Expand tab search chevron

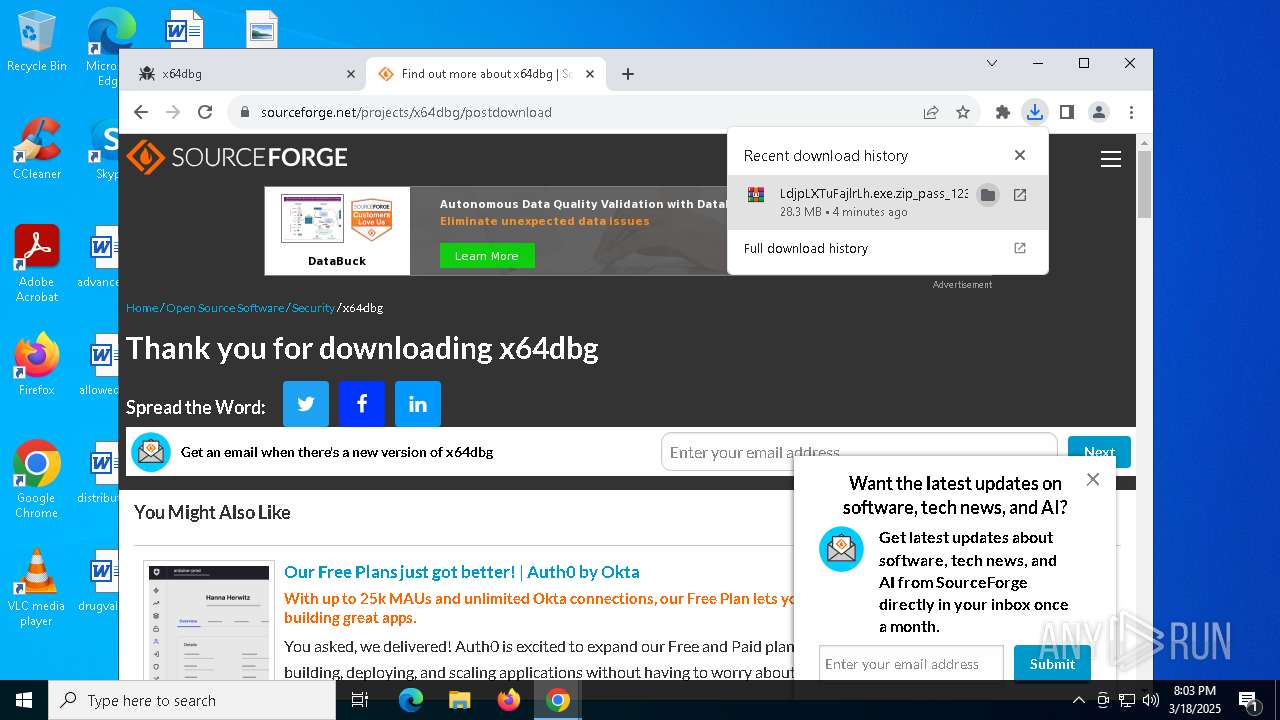[x=992, y=63]
